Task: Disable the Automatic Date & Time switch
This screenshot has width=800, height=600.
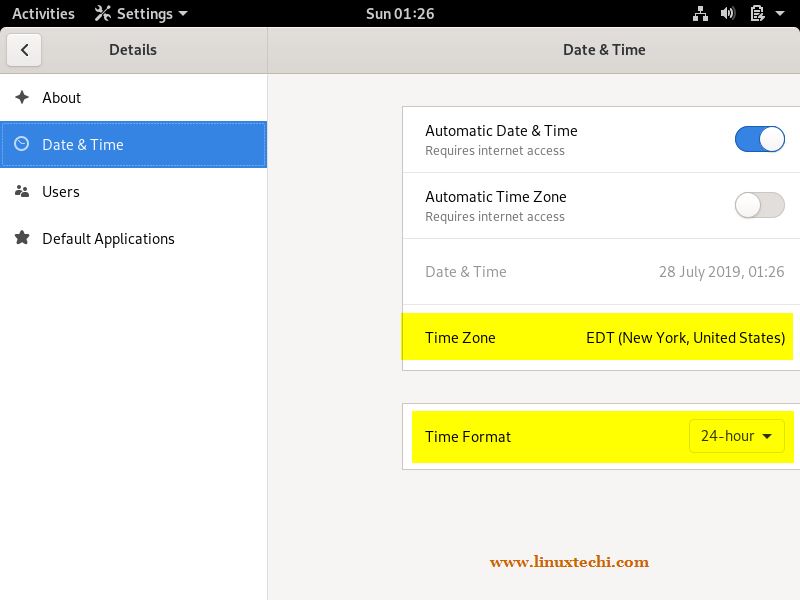Action: point(760,139)
